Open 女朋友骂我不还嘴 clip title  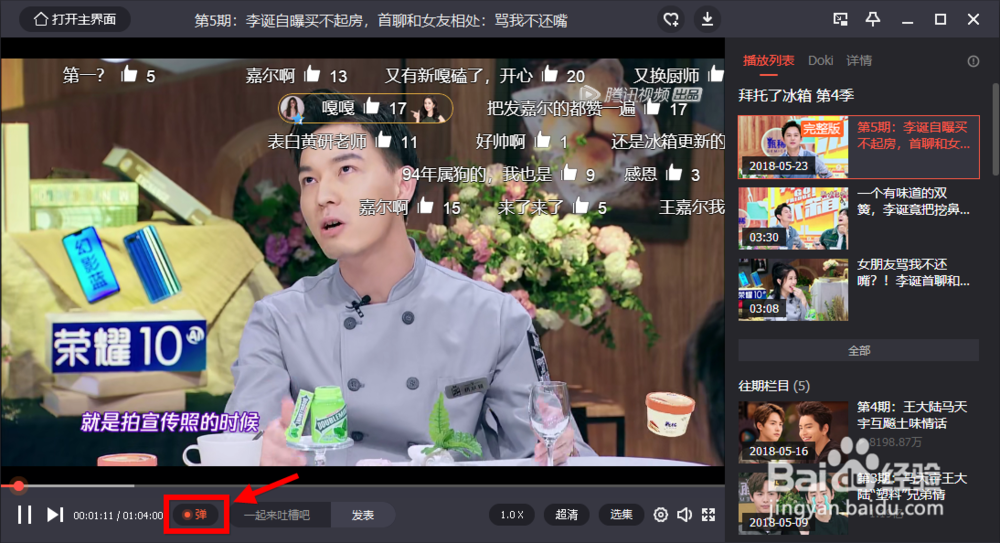click(x=913, y=272)
